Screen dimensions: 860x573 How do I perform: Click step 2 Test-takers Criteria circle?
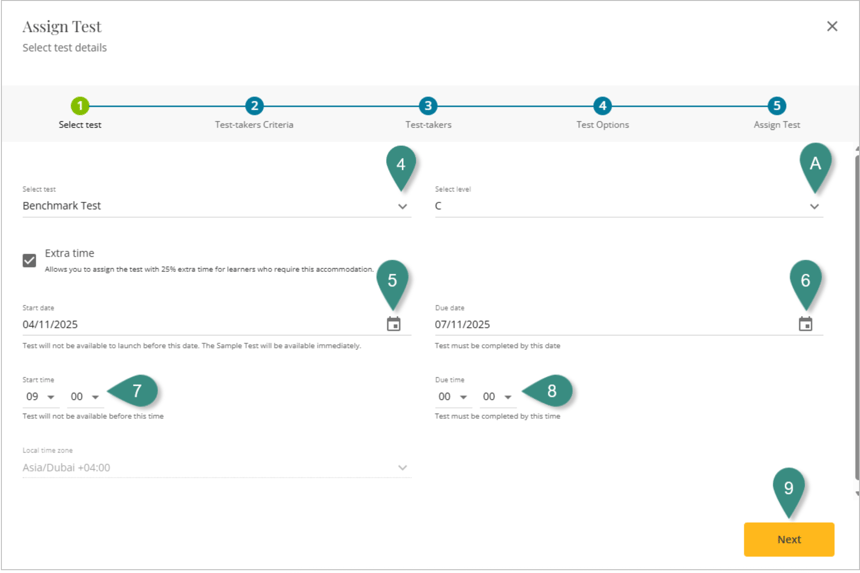254,106
